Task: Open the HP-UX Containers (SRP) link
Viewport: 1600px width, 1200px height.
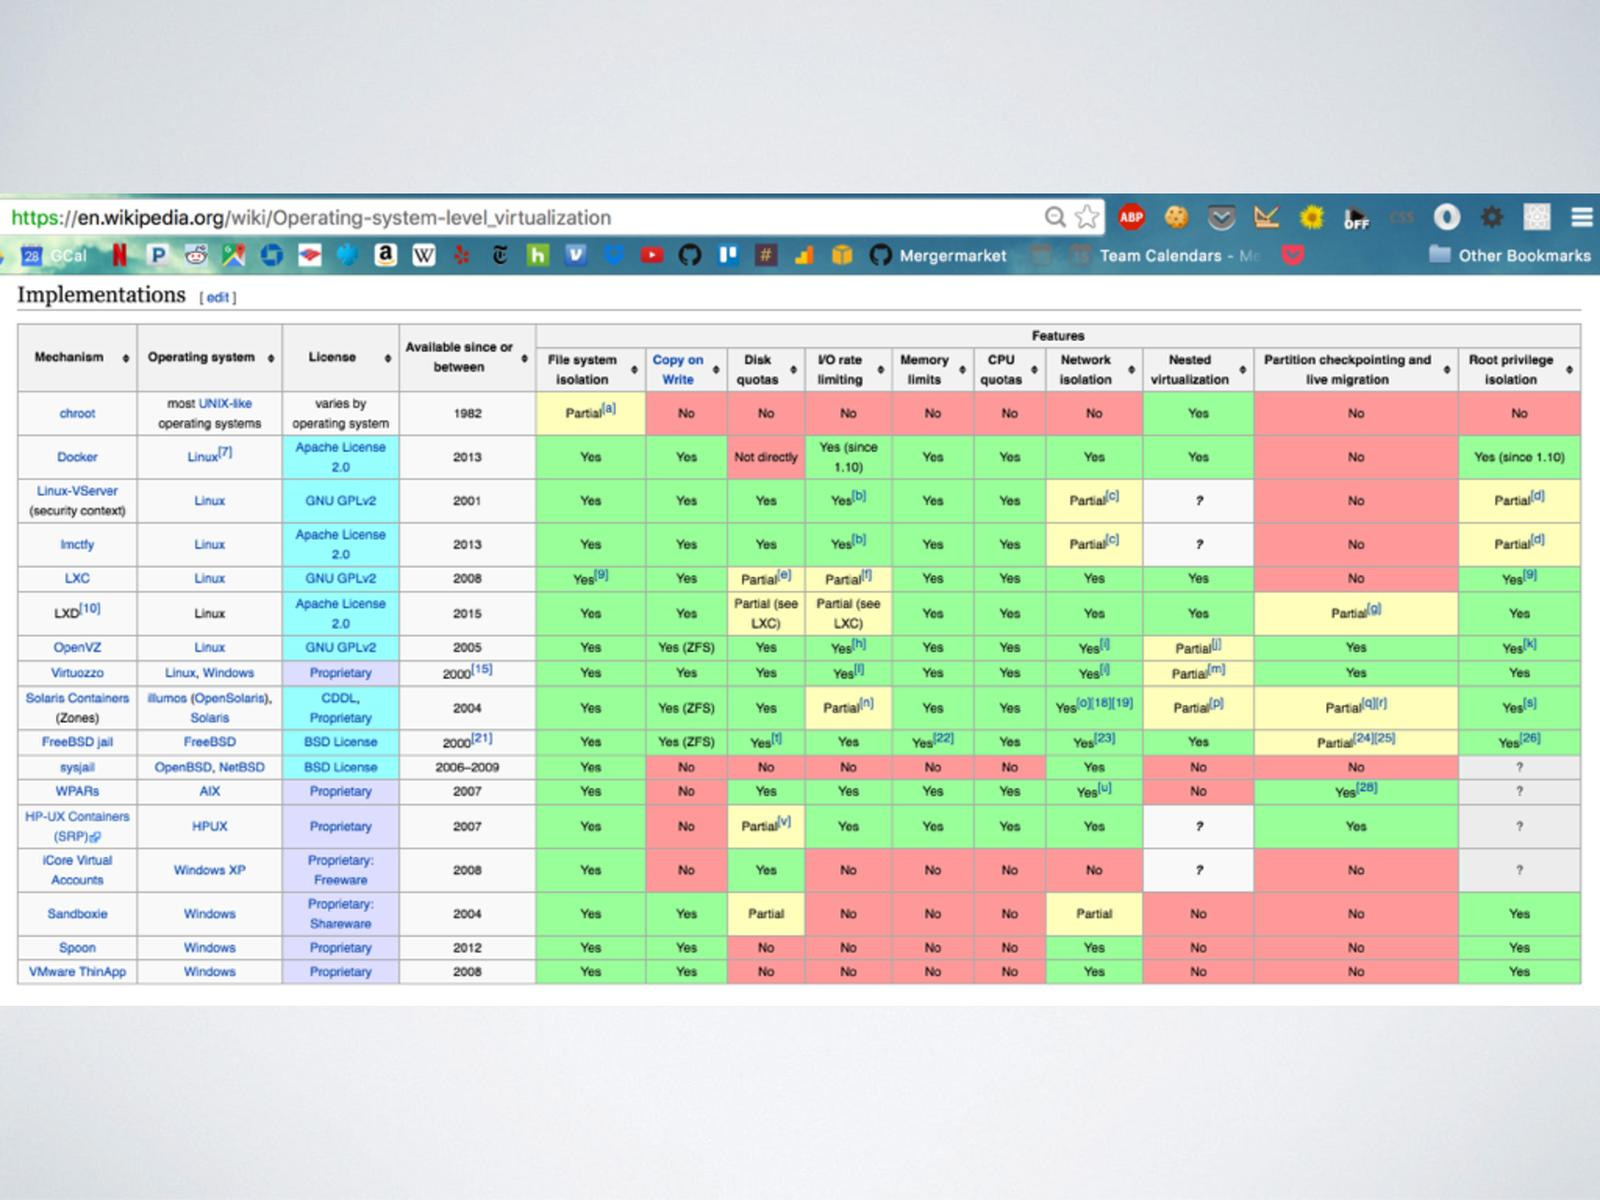Action: pyautogui.click(x=77, y=826)
